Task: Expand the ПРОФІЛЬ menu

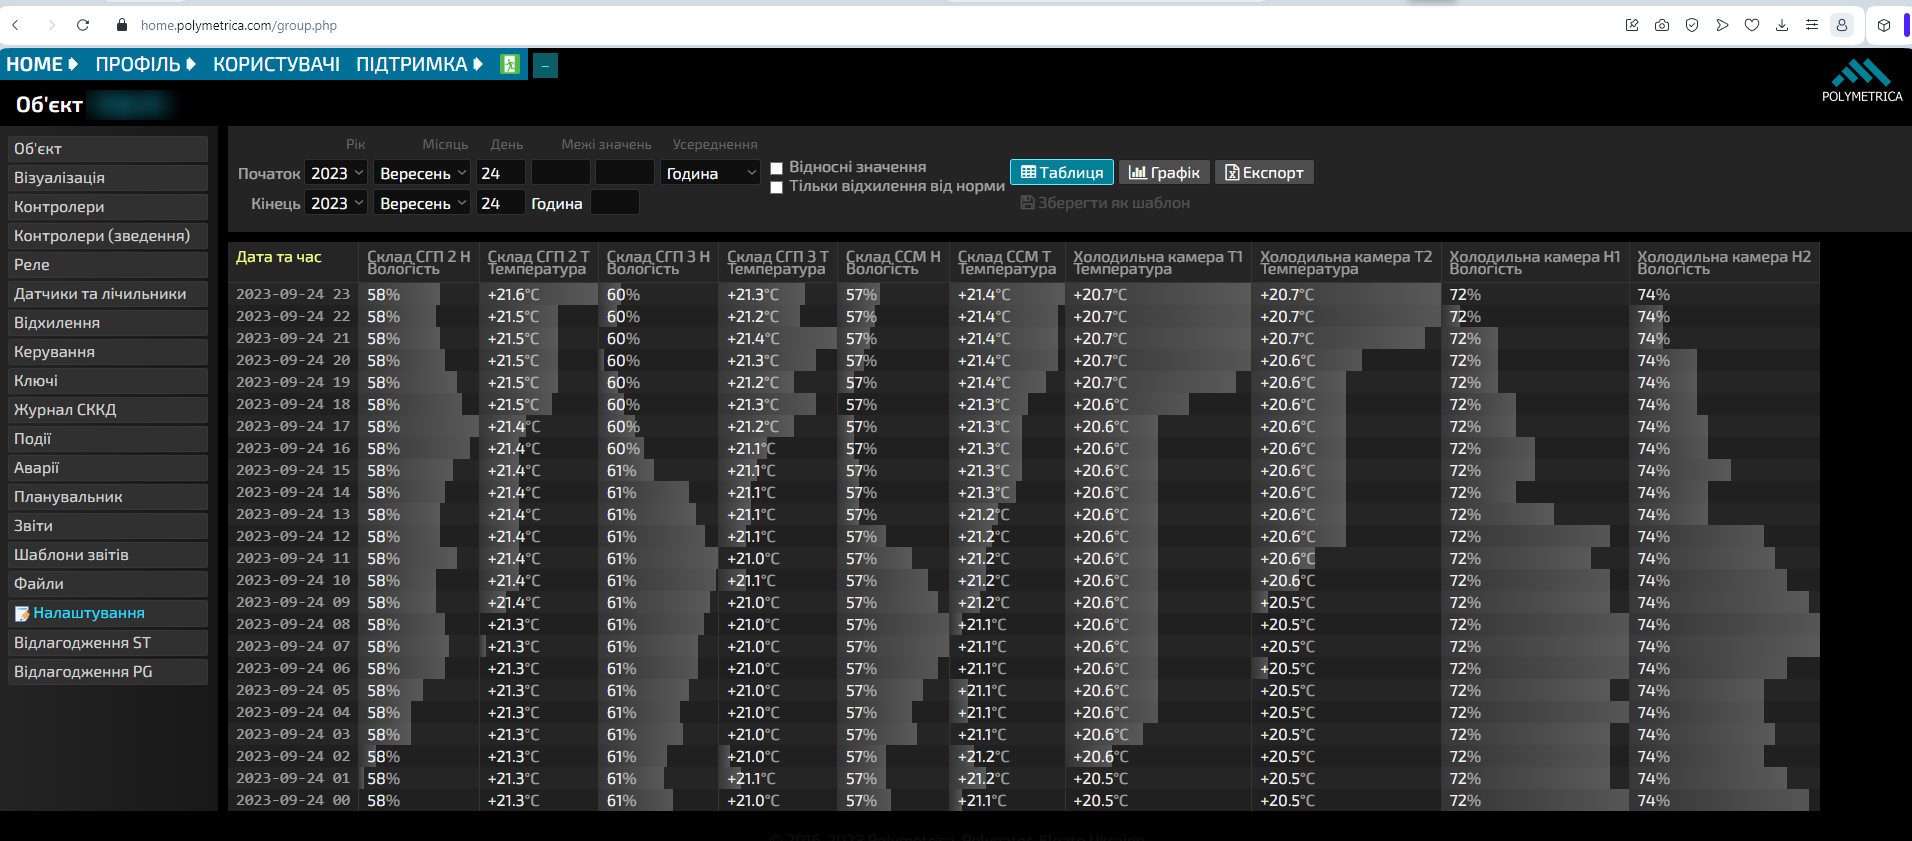Action: pyautogui.click(x=146, y=64)
